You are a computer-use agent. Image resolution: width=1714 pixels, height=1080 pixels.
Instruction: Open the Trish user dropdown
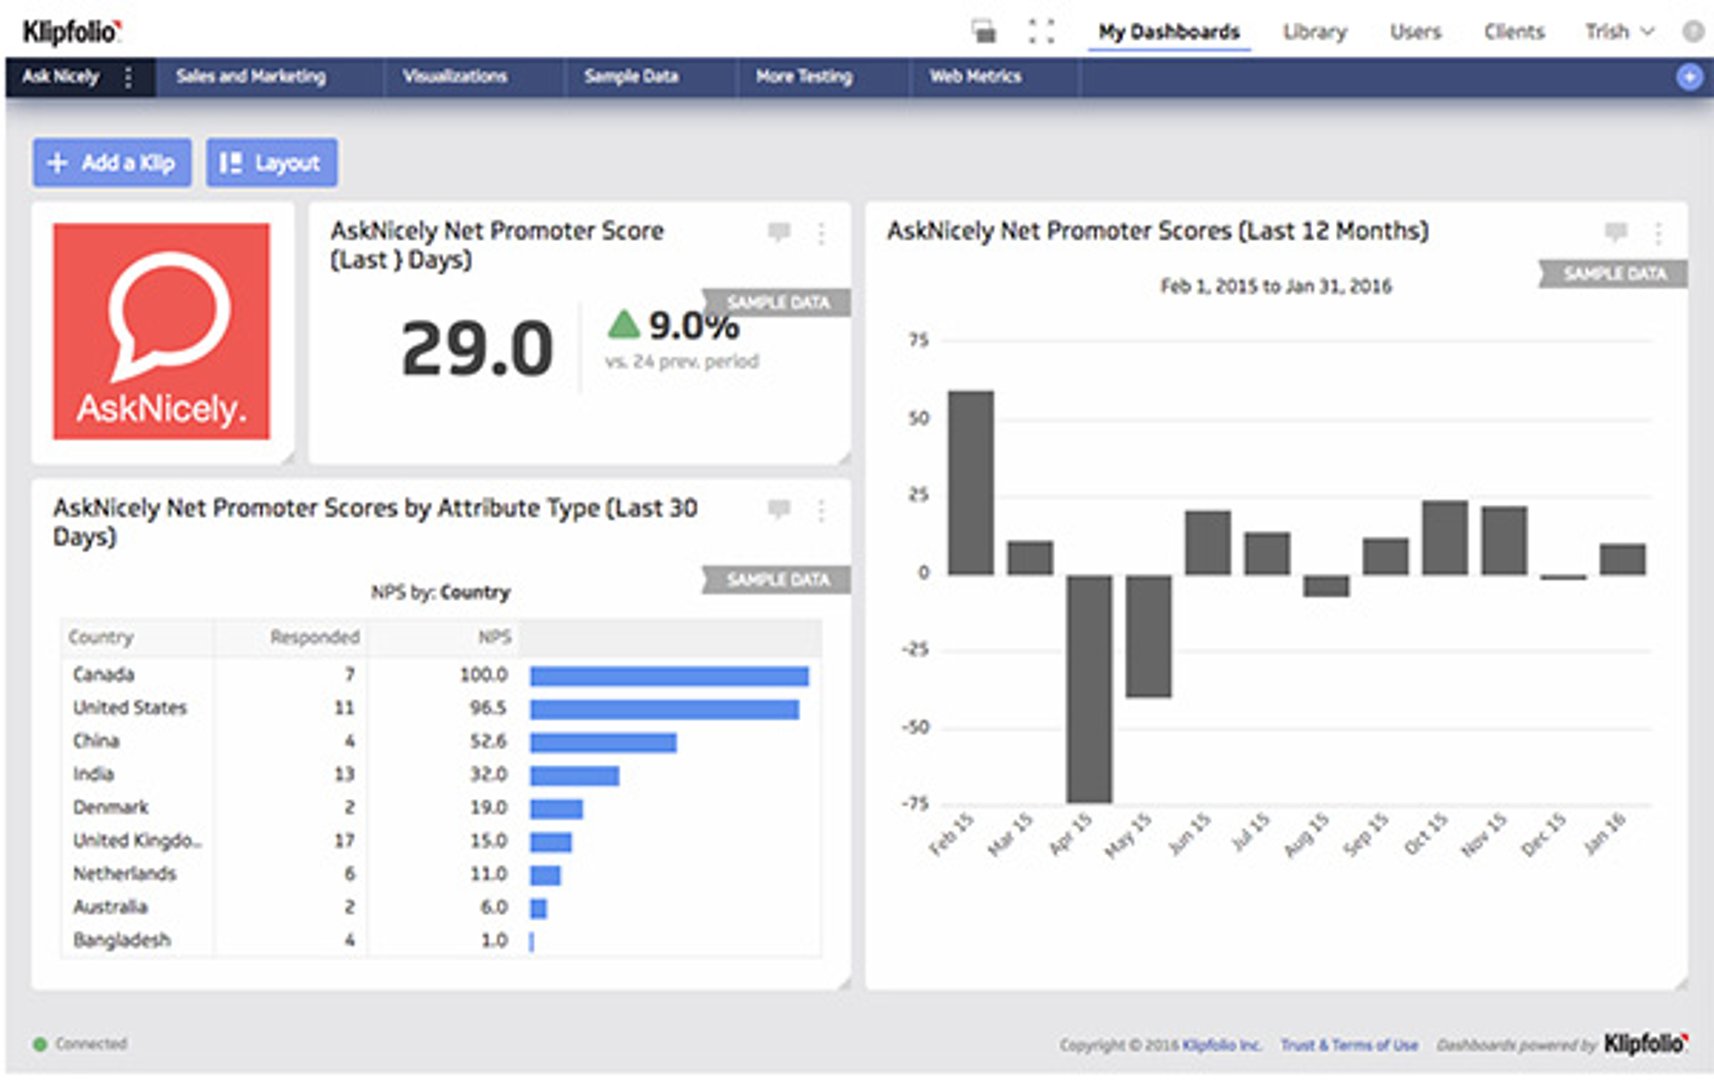point(1619,31)
